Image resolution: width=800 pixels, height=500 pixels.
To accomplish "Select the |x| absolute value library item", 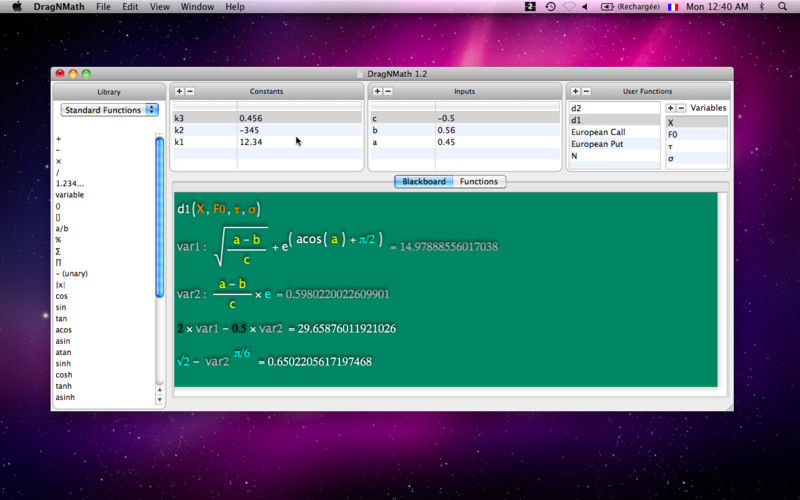I will click(60, 285).
